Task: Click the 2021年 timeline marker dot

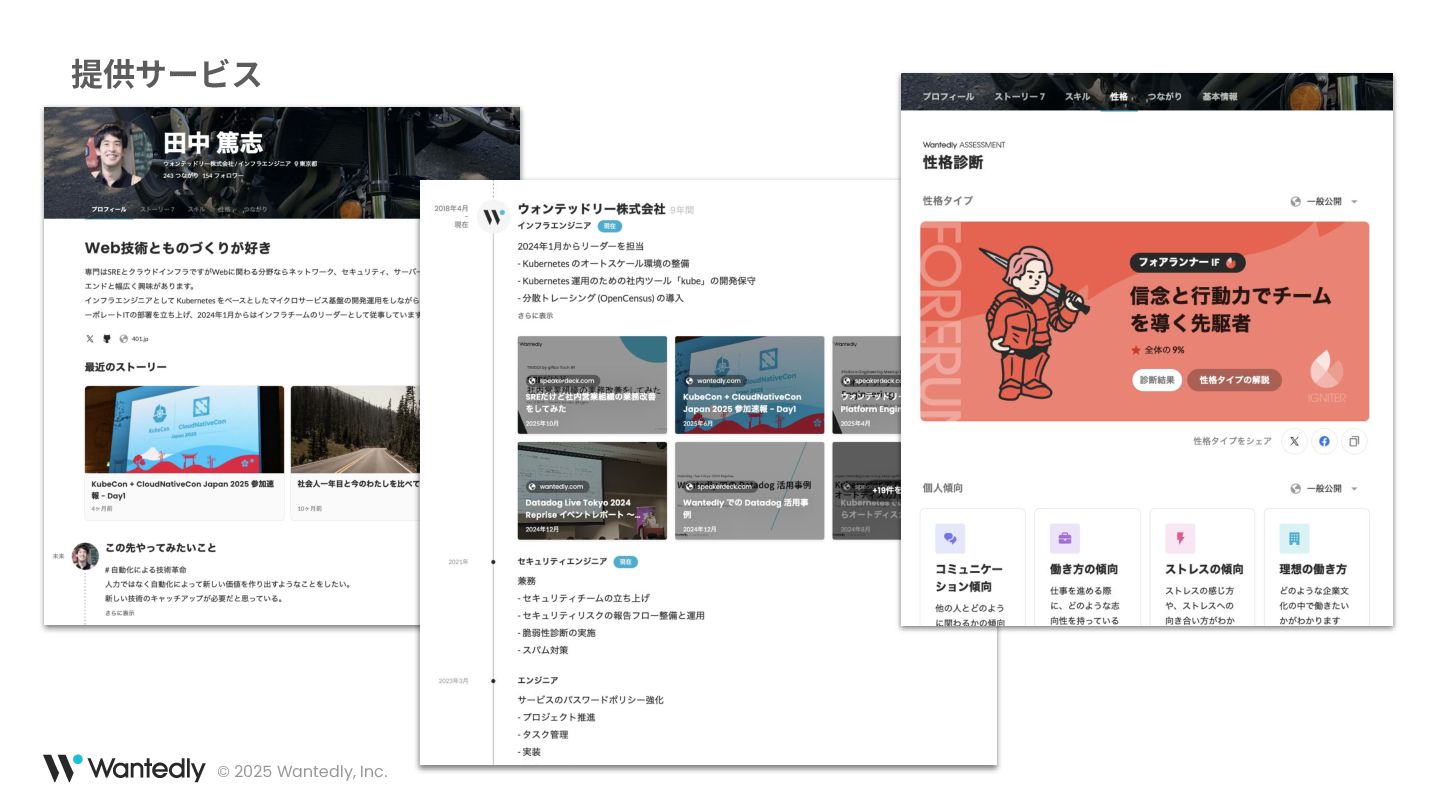Action: tap(493, 562)
